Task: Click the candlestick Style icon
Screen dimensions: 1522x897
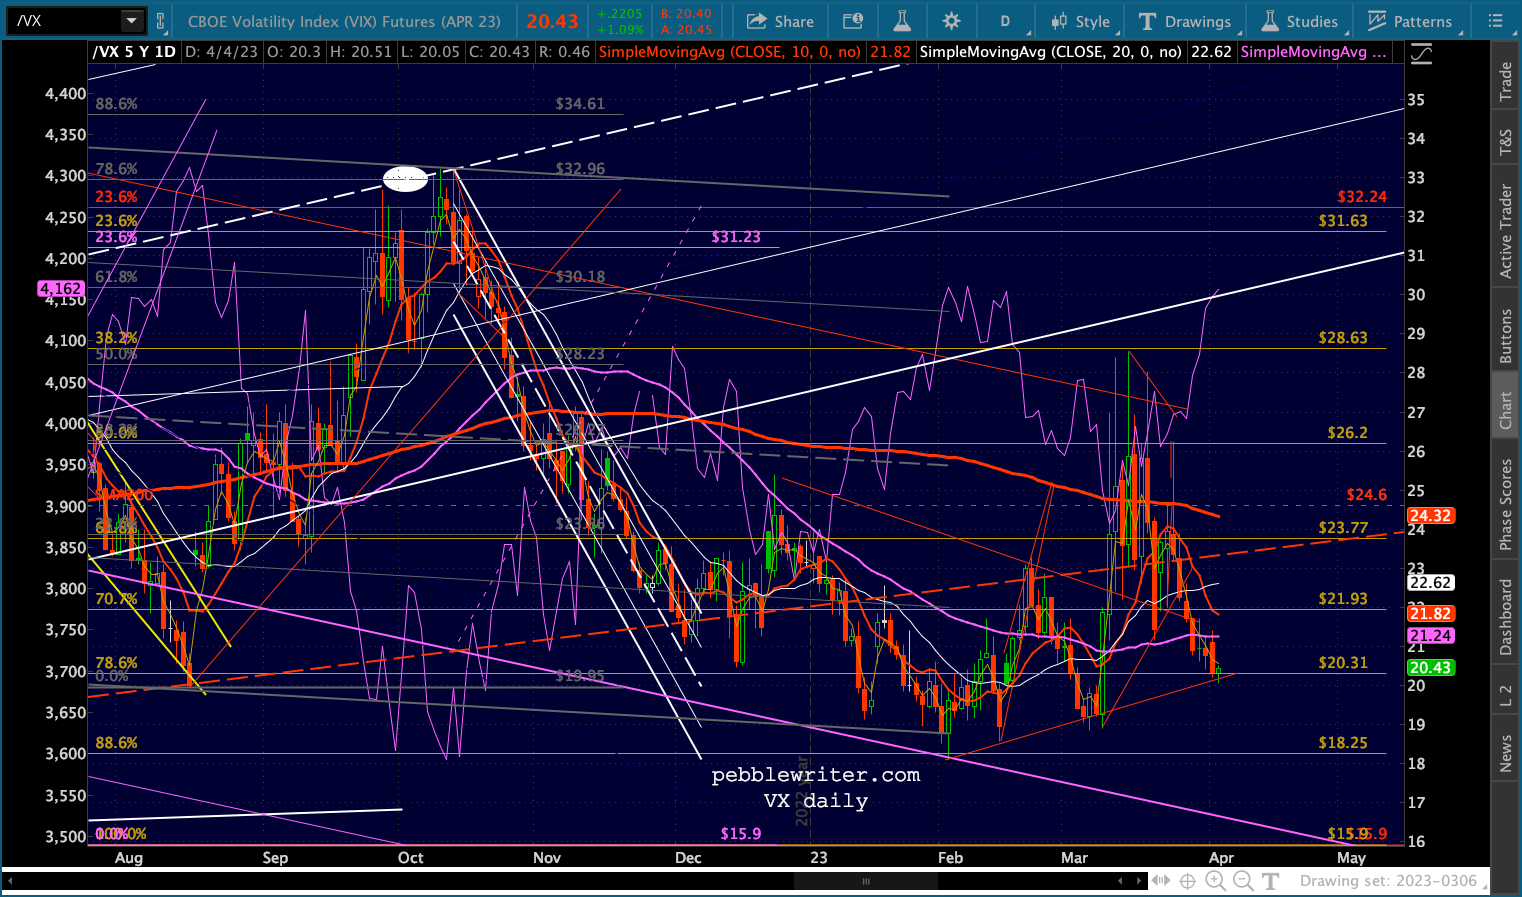Action: tap(1059, 21)
